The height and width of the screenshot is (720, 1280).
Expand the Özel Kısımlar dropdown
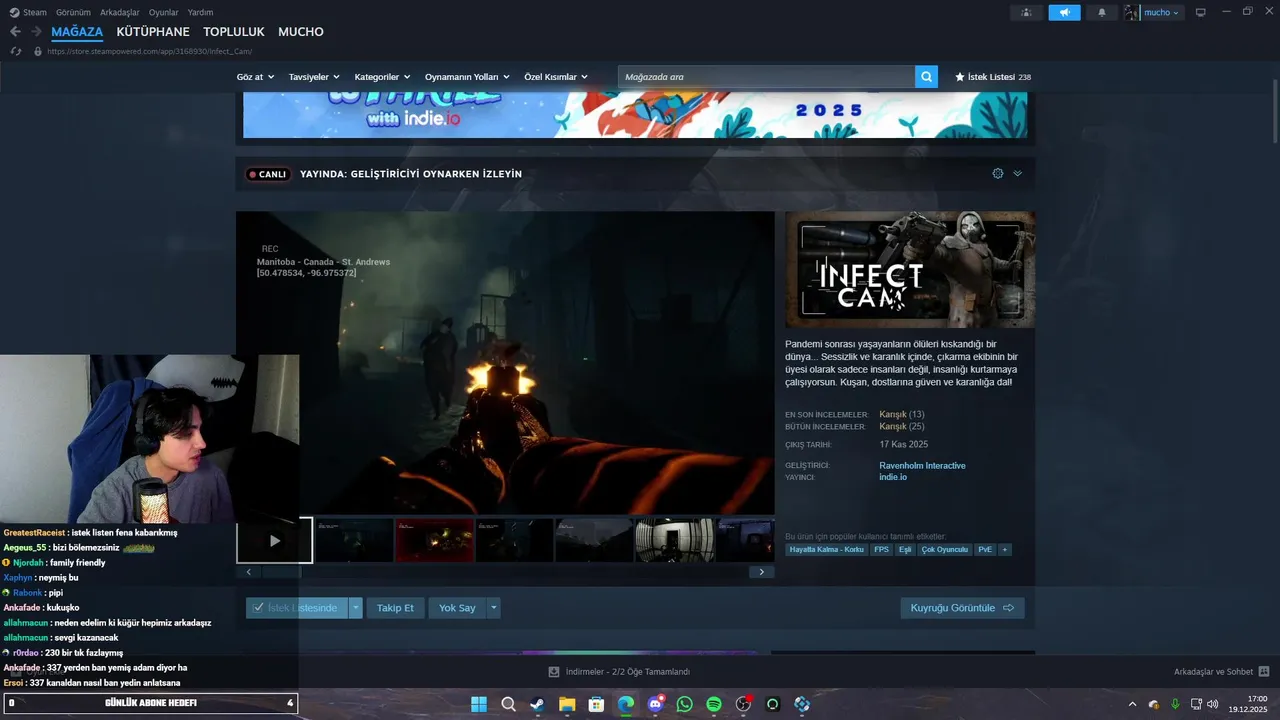[x=556, y=77]
